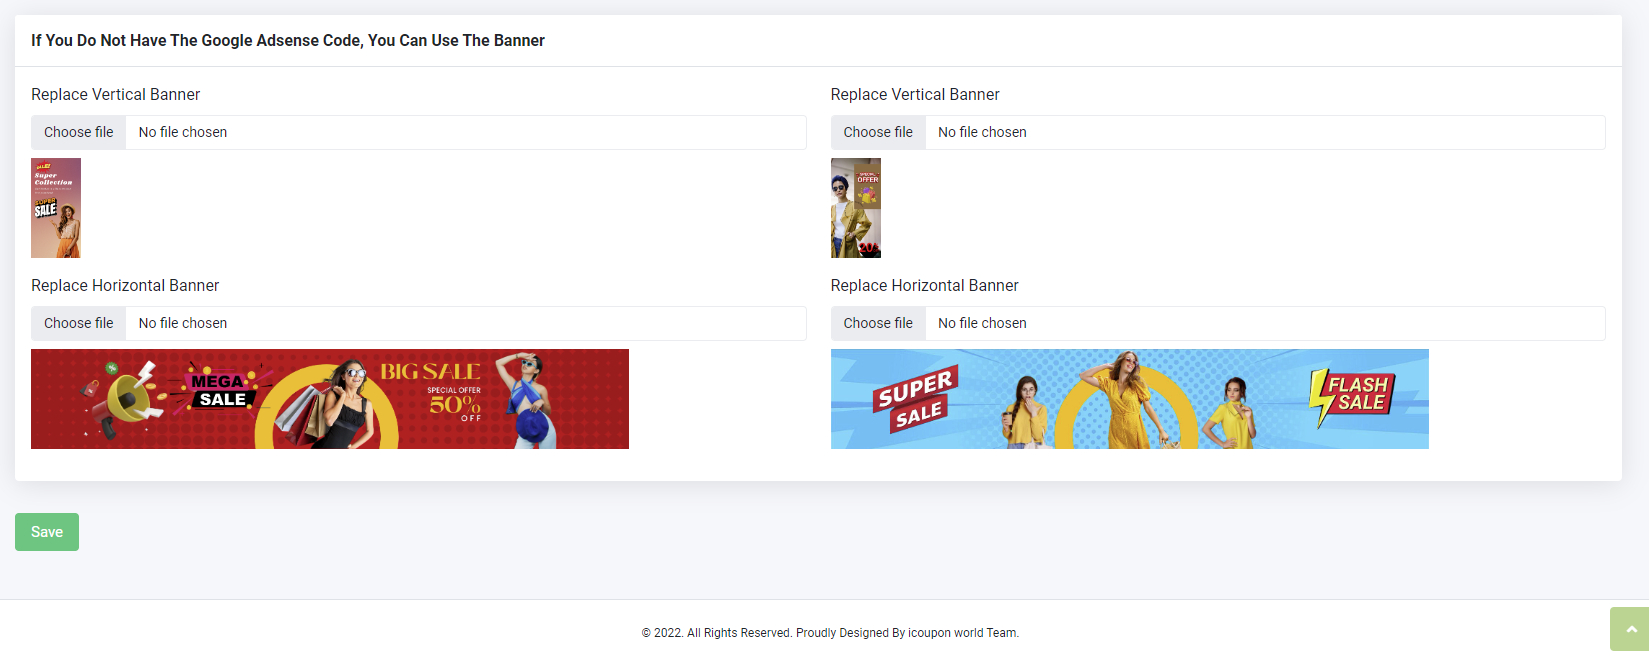Choose file for left horizontal banner

click(x=79, y=323)
